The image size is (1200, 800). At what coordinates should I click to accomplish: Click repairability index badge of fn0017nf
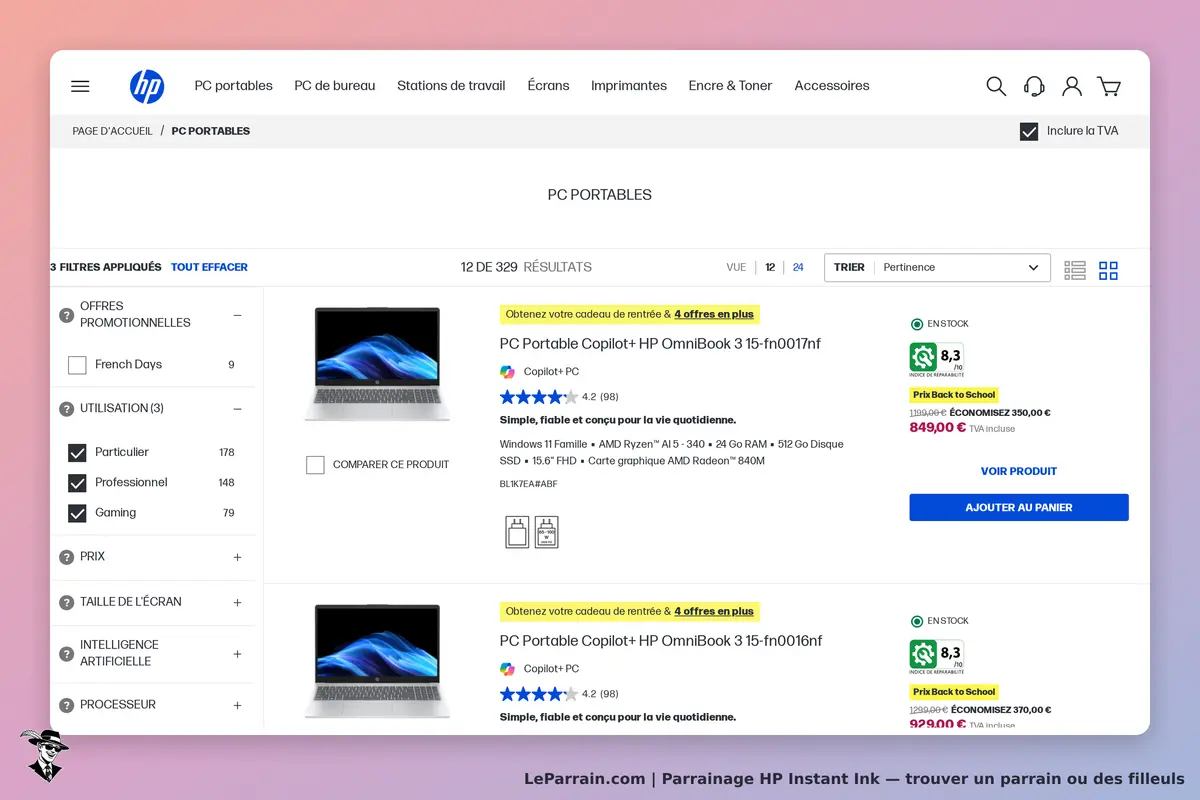(936, 359)
